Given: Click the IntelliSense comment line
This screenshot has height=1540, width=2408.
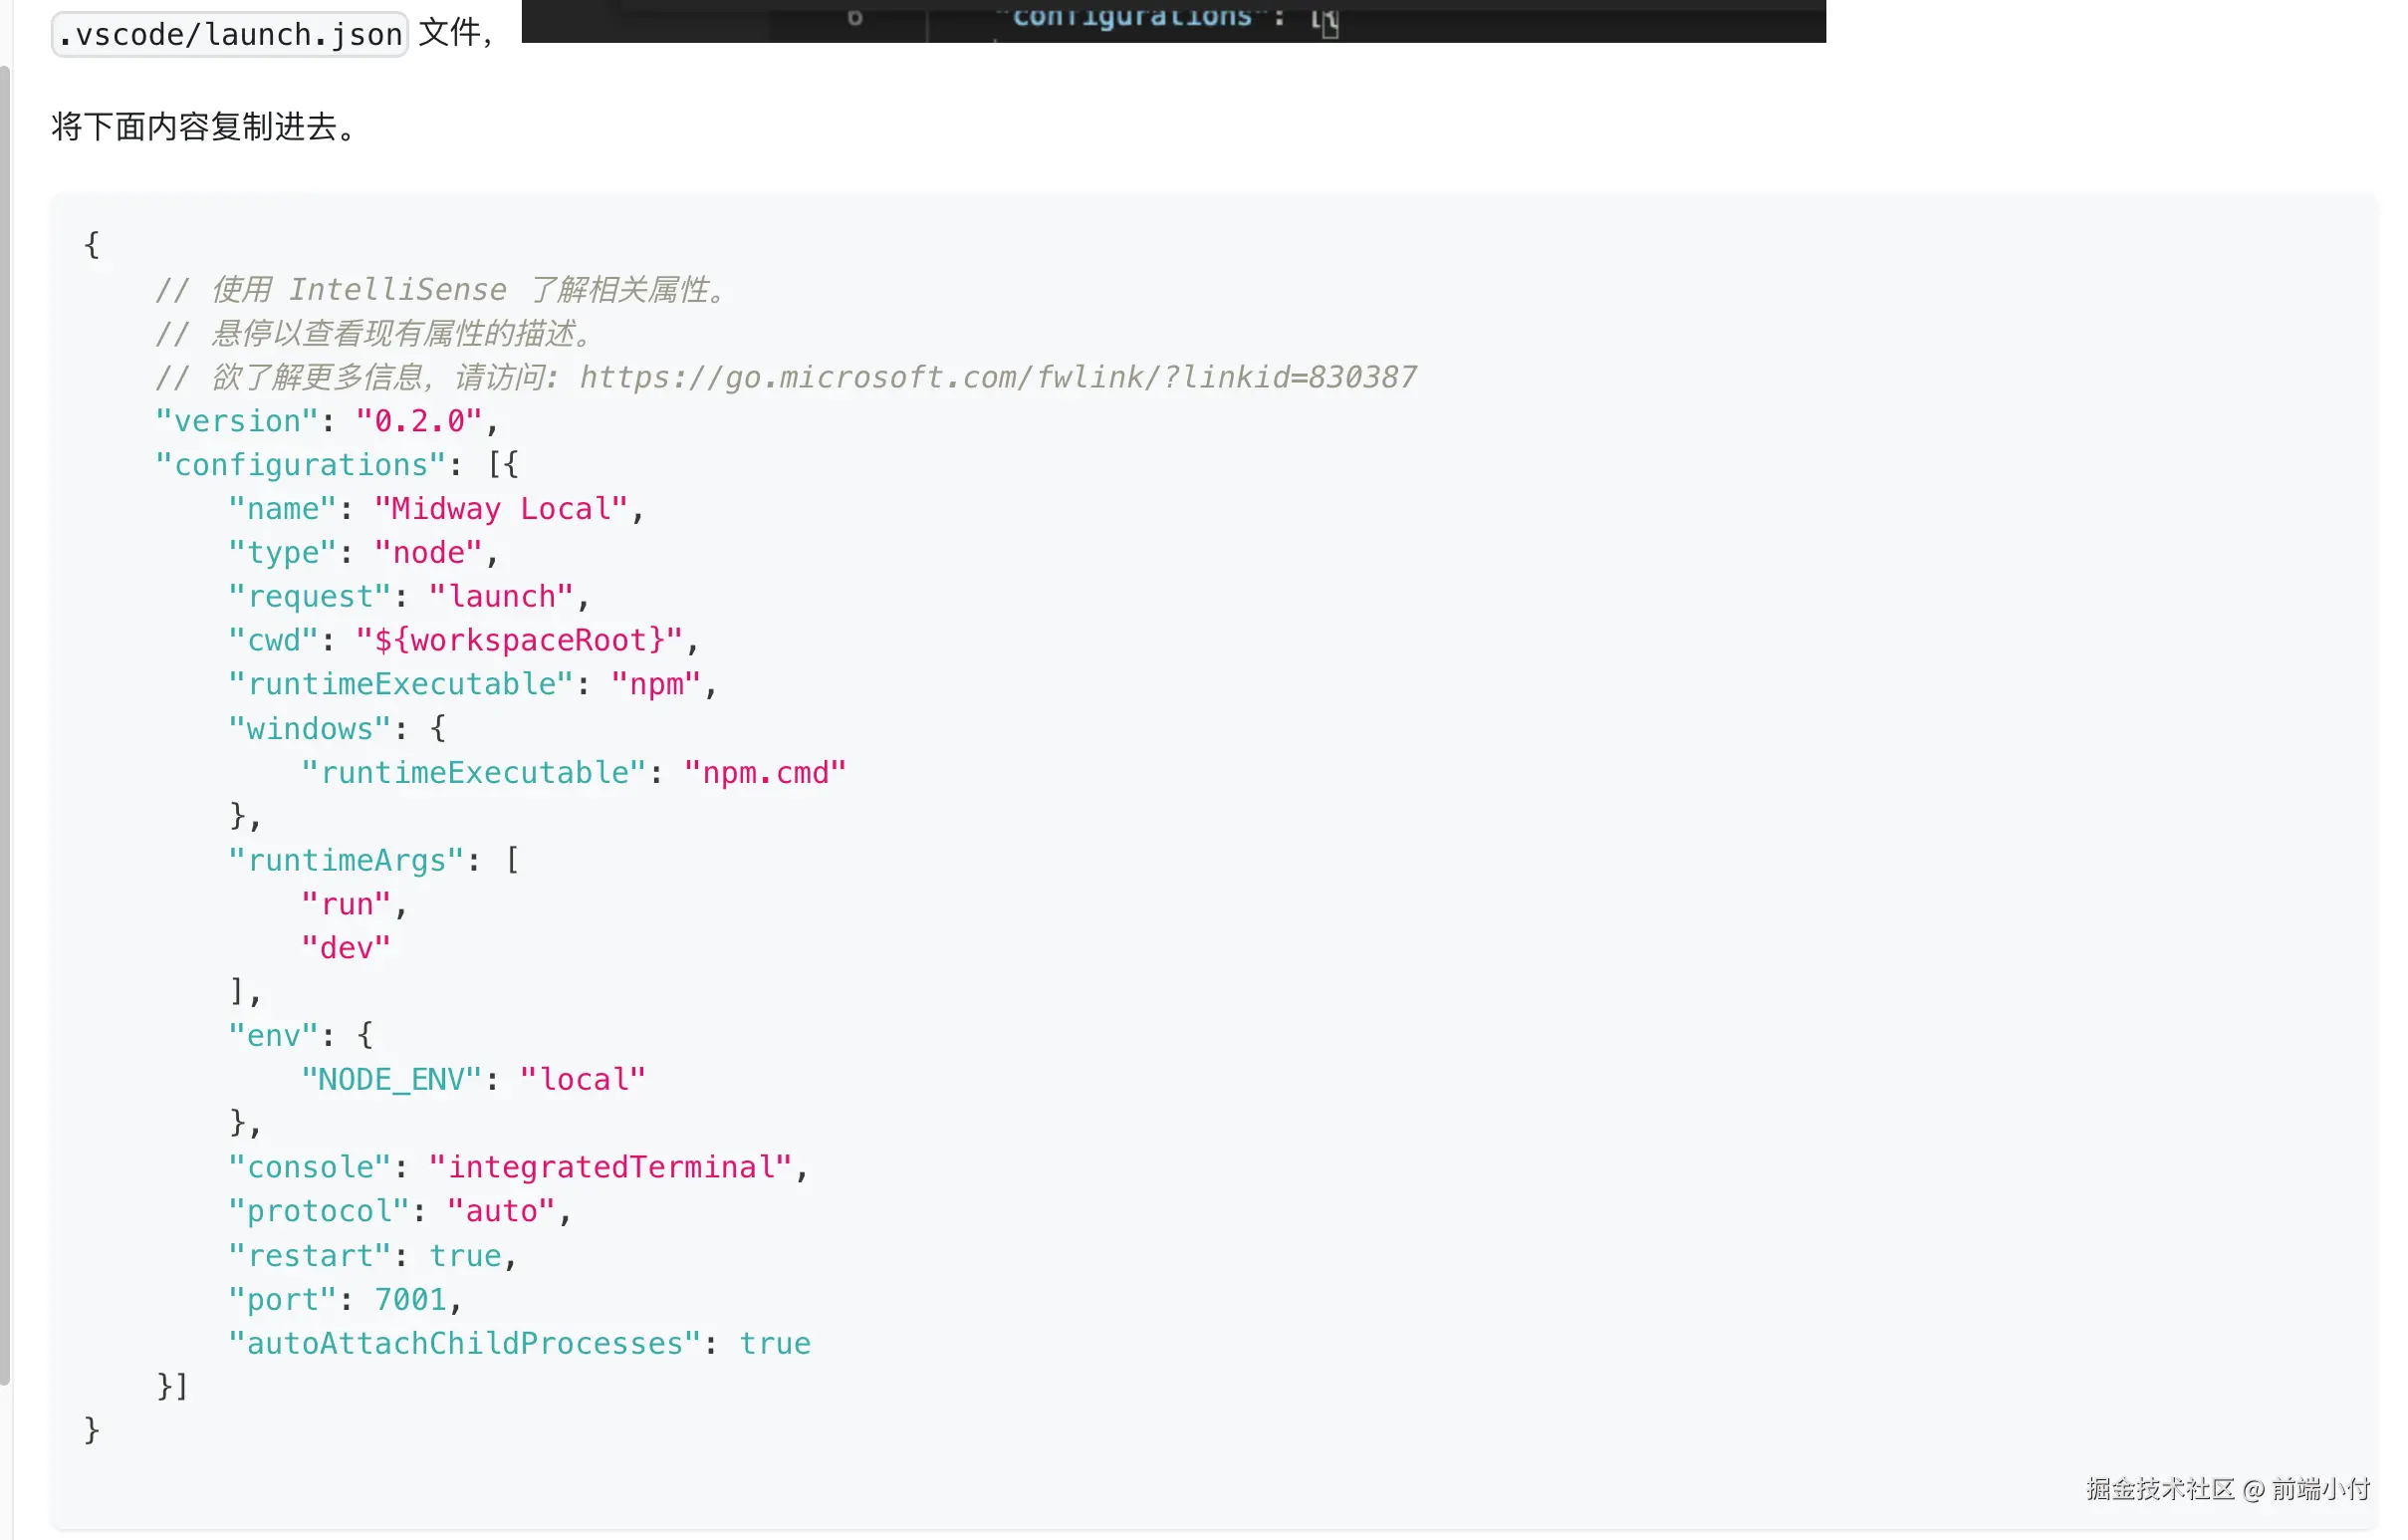Looking at the screenshot, I should [x=440, y=290].
